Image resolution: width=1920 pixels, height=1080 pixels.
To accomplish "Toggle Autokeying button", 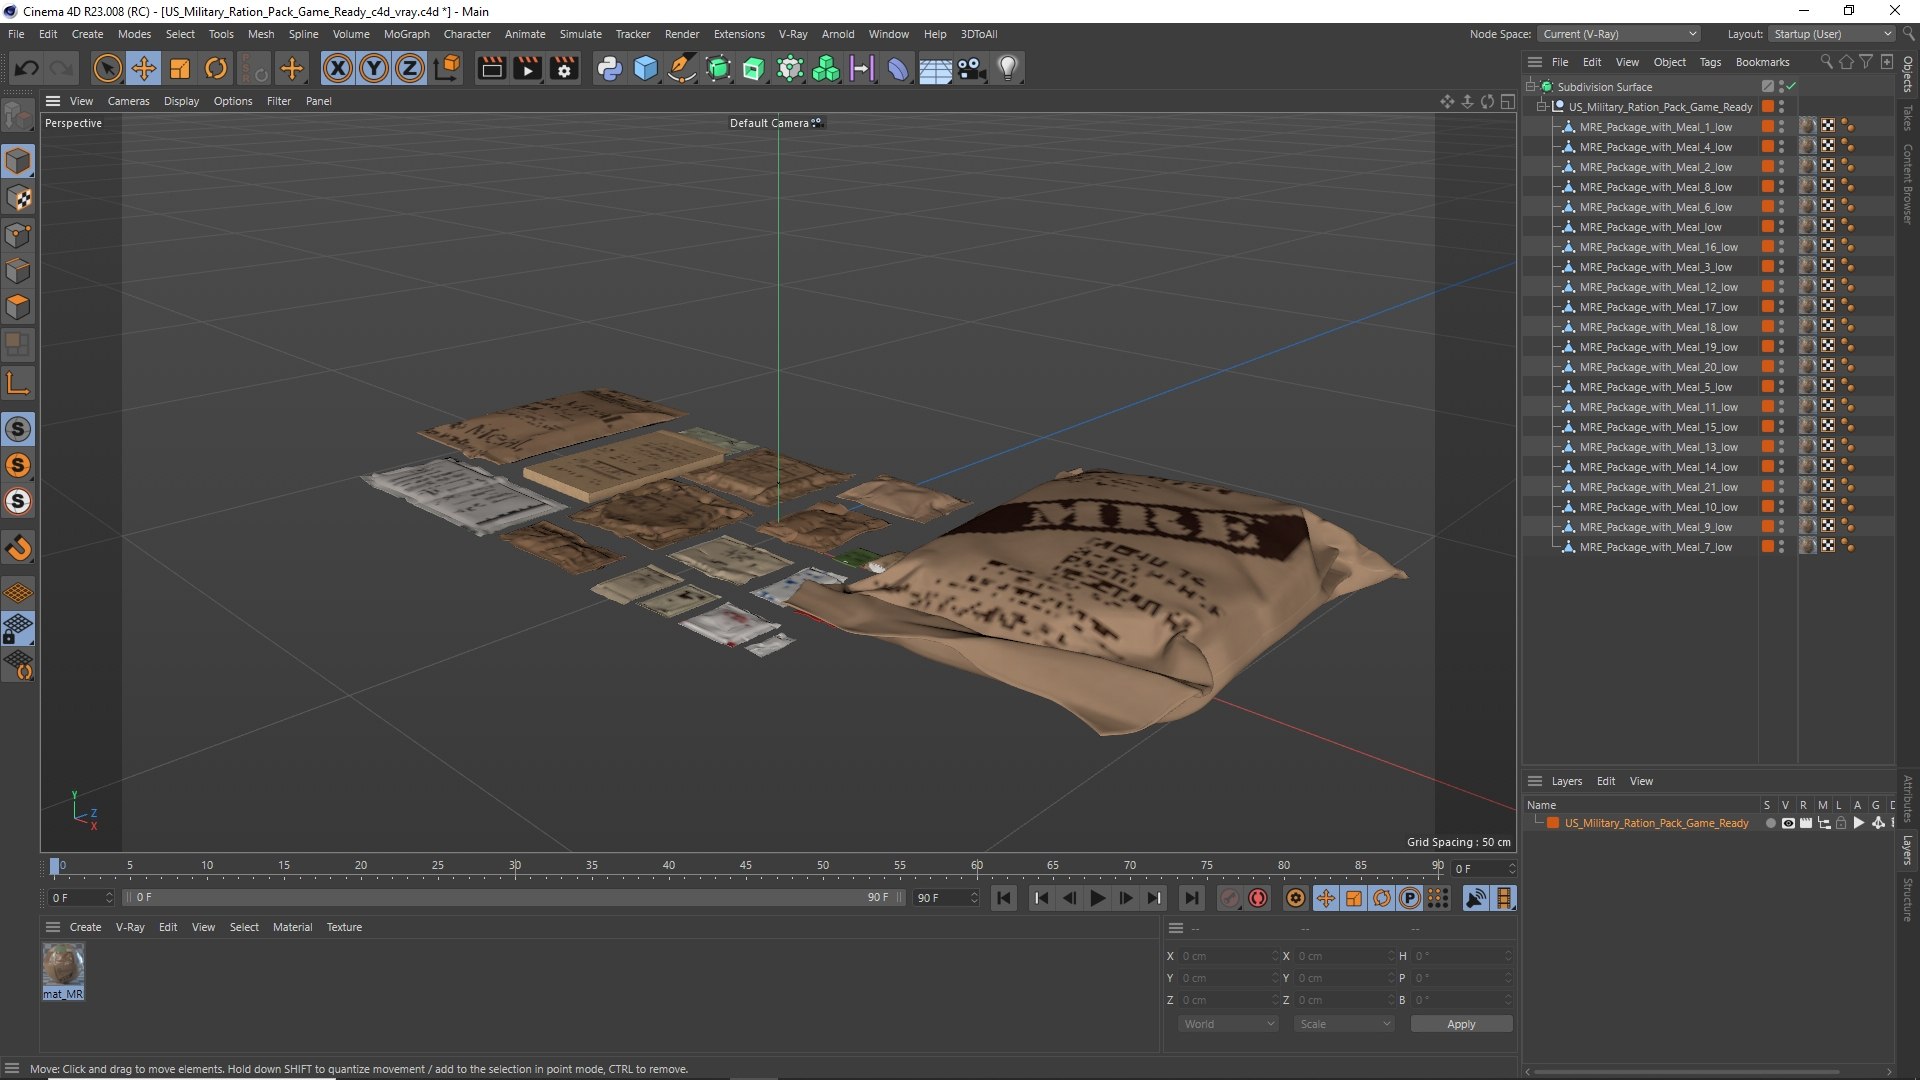I will point(1258,898).
